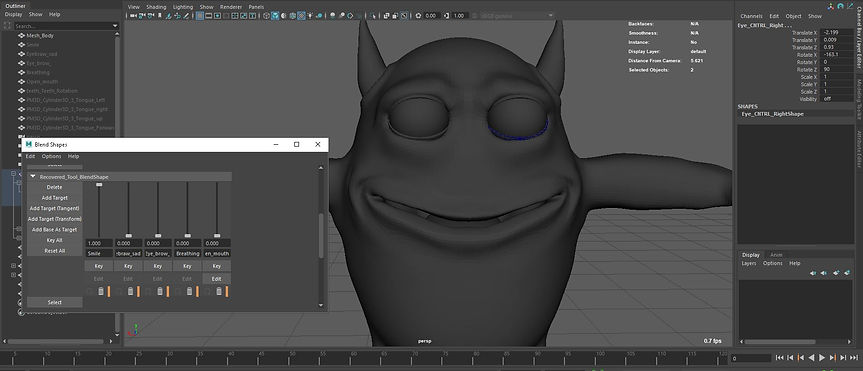
Task: Click the Reset All button
Action: pyautogui.click(x=54, y=250)
